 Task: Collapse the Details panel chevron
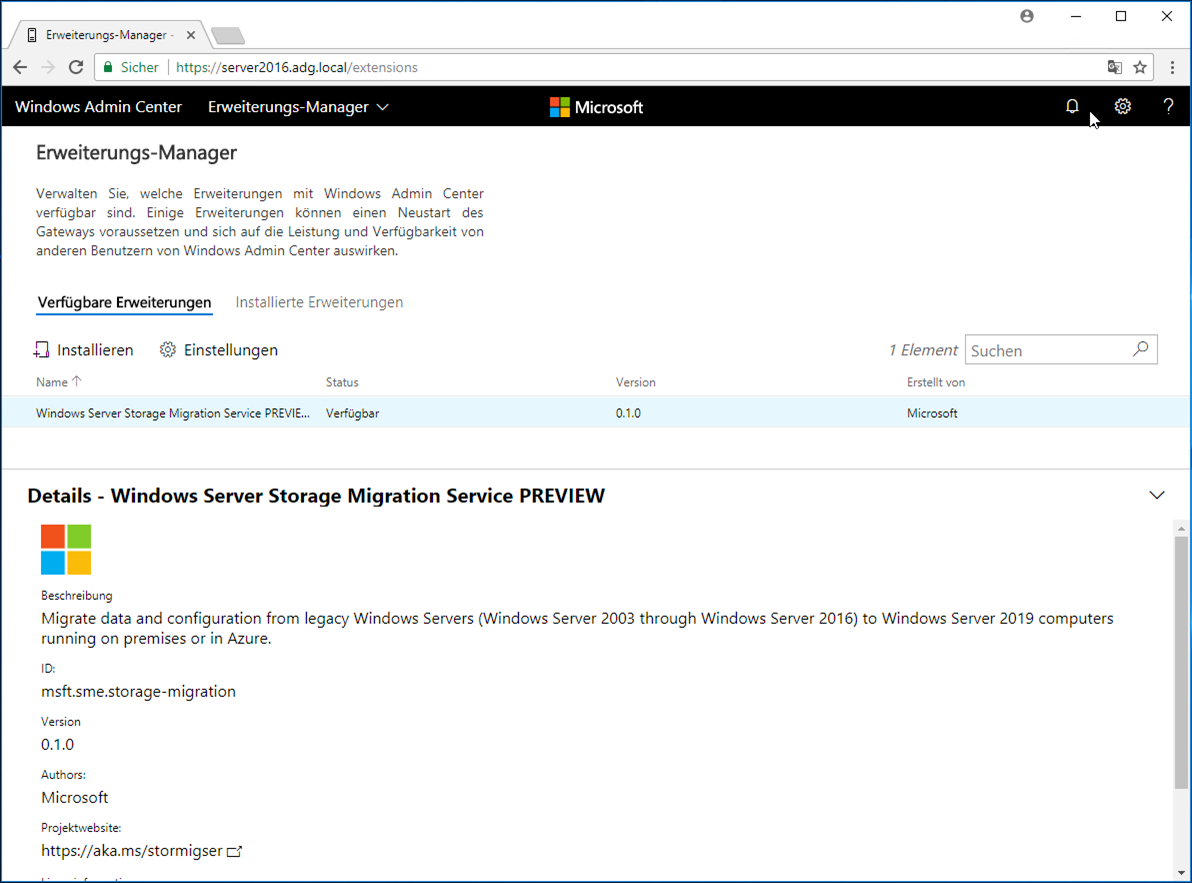point(1157,495)
